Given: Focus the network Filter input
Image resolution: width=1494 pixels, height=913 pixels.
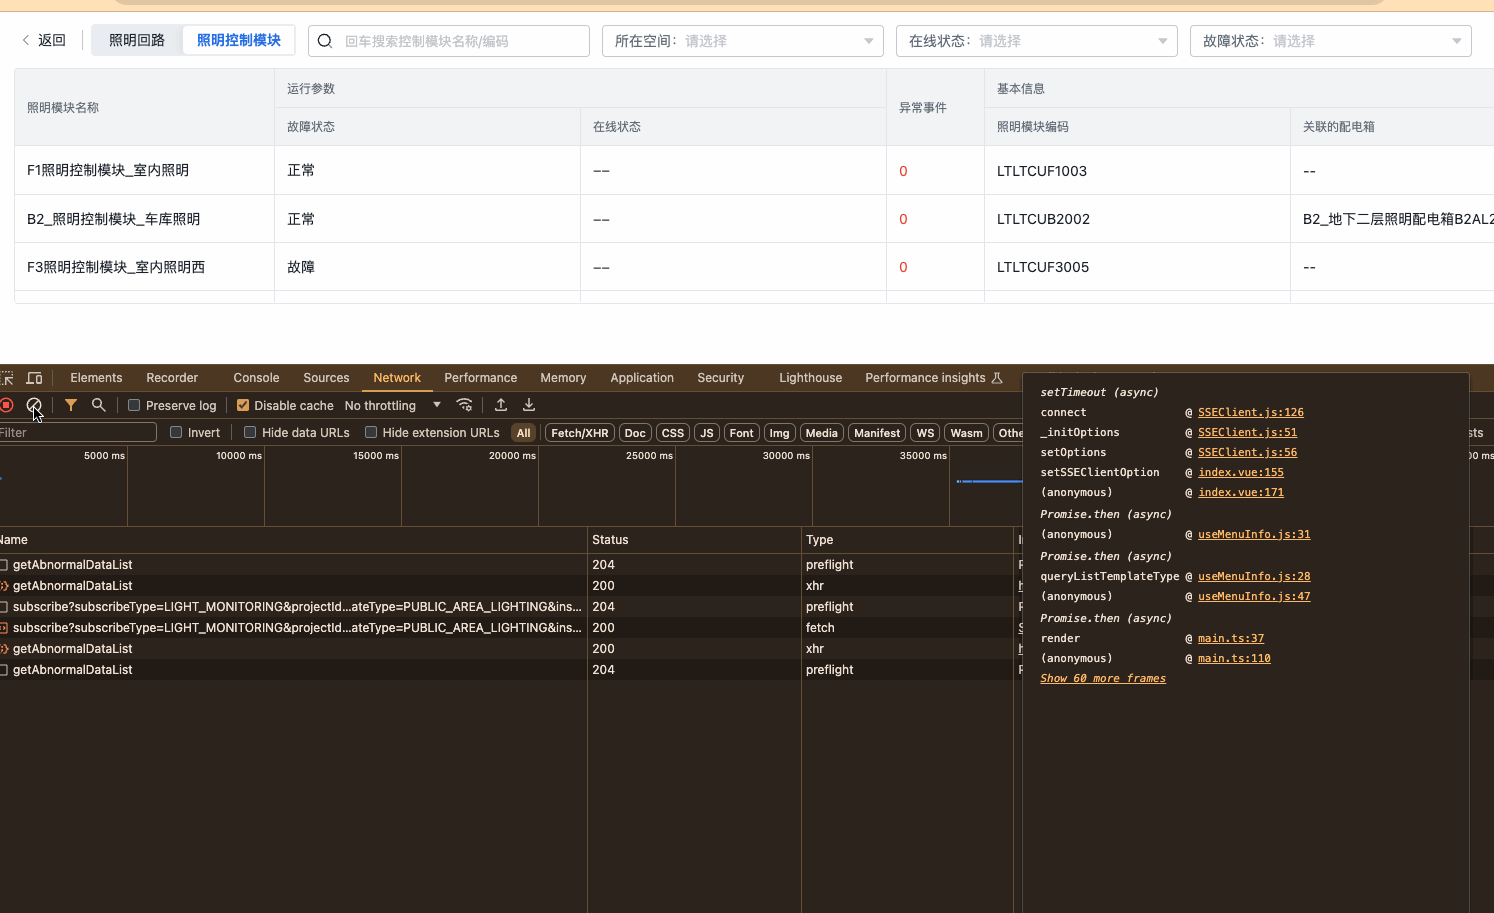Looking at the screenshot, I should (78, 432).
